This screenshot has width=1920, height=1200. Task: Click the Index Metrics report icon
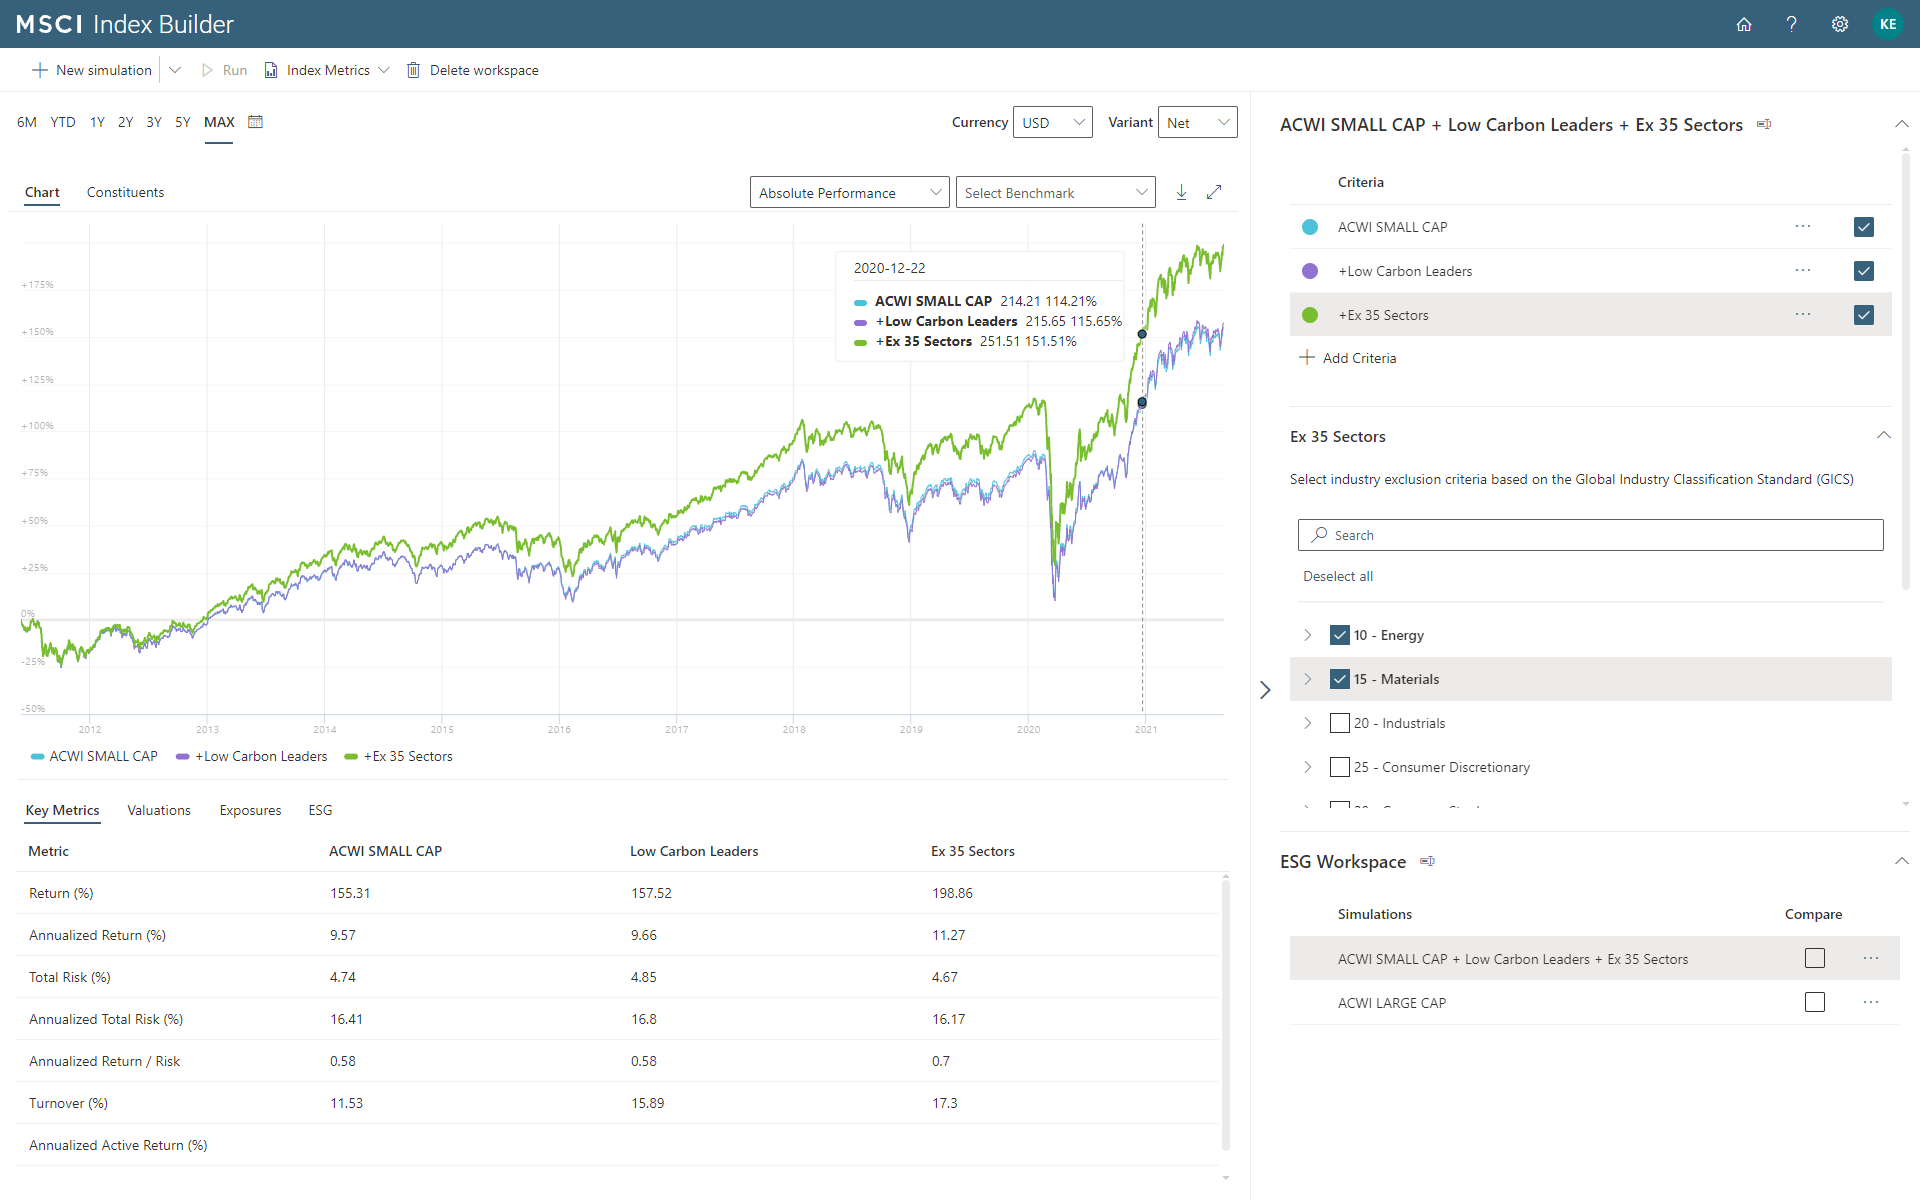271,70
